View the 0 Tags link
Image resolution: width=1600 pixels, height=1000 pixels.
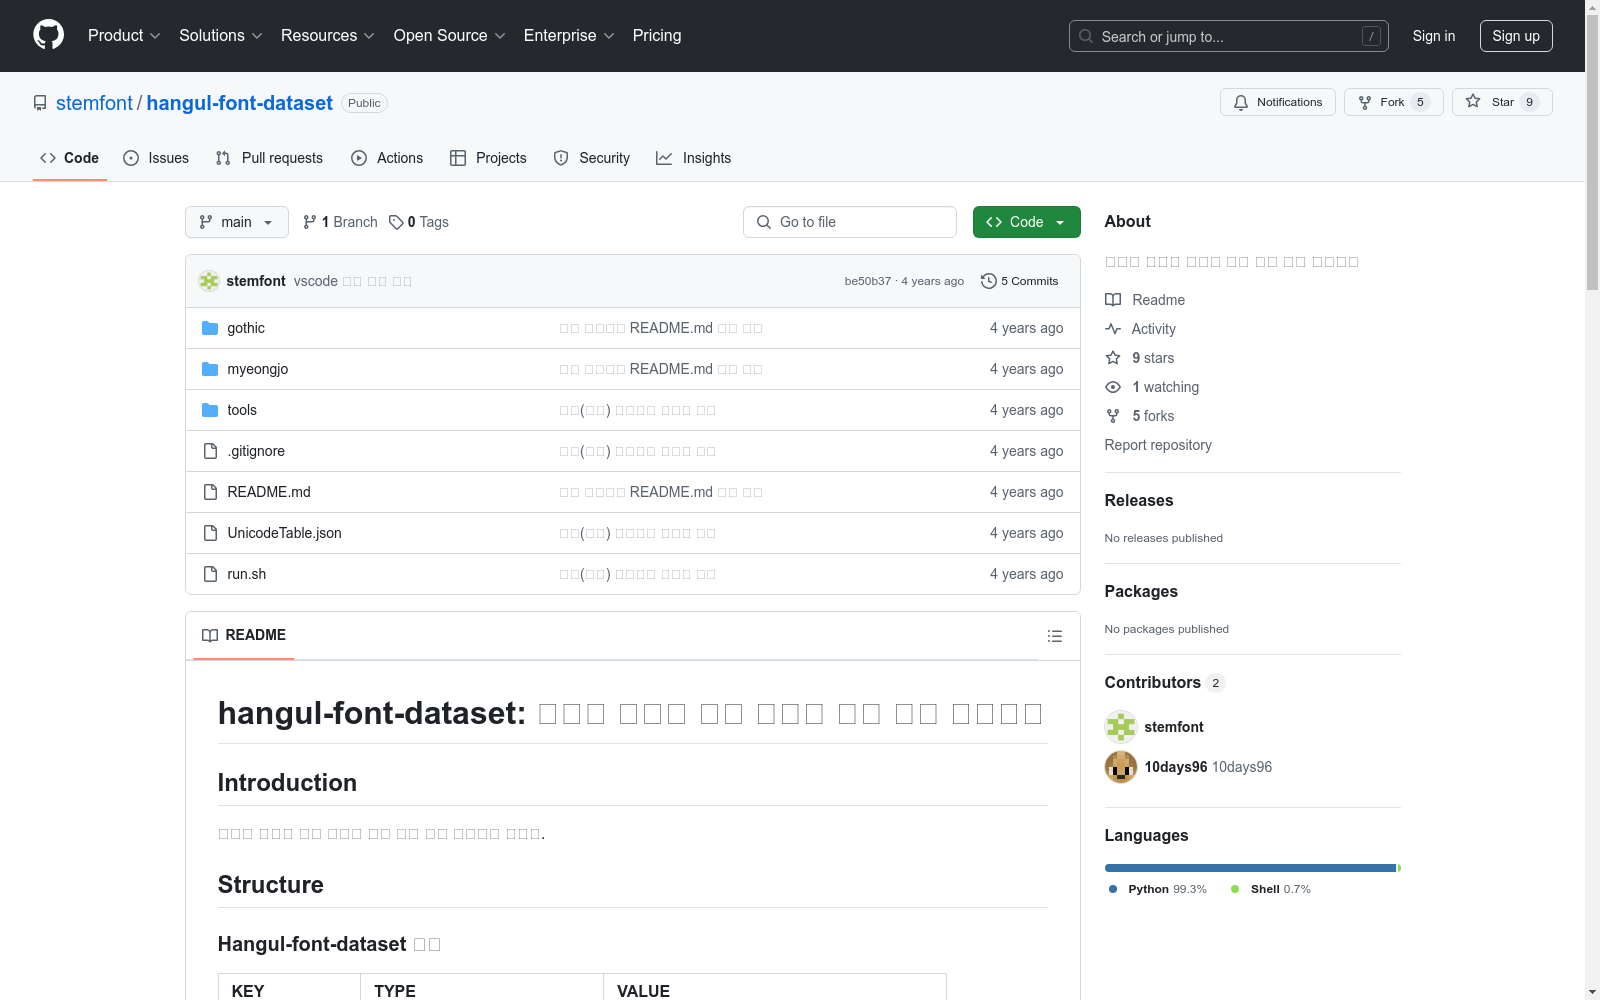419,222
